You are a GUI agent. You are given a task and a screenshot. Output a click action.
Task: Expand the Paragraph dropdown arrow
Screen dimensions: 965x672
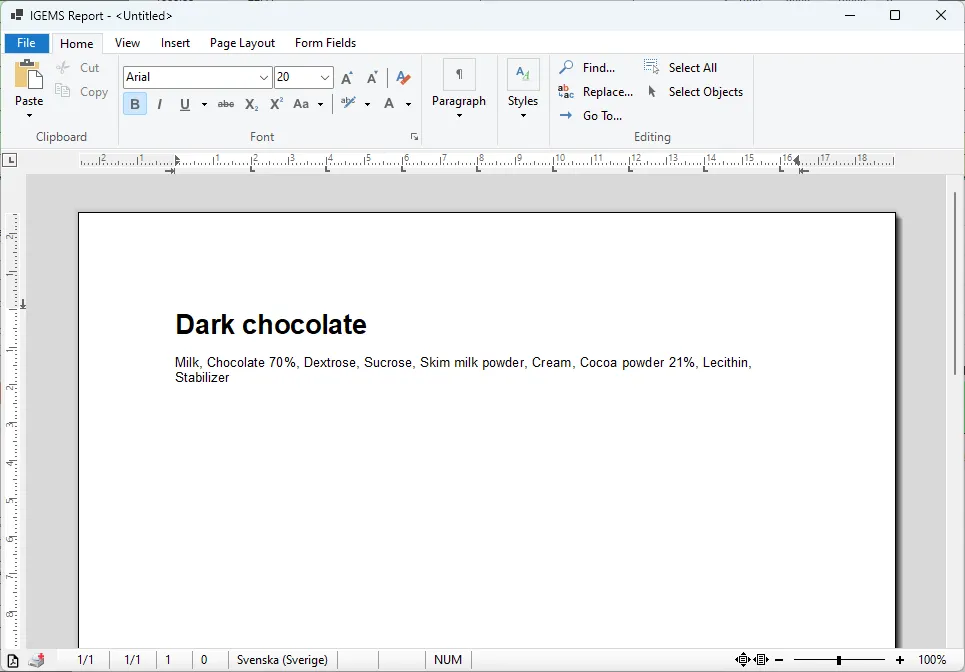[x=459, y=116]
